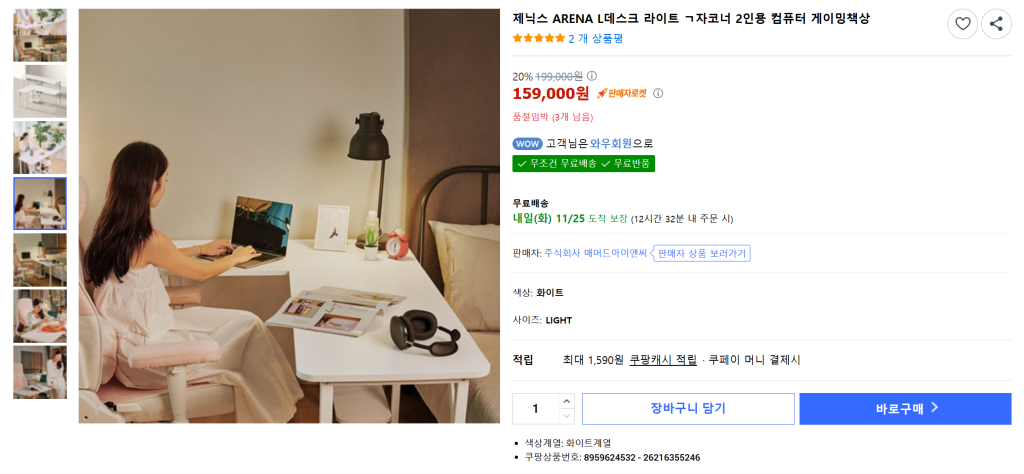This screenshot has width=1024, height=474.
Task: Select the second thumbnail showing white desks
Action: 40,92
